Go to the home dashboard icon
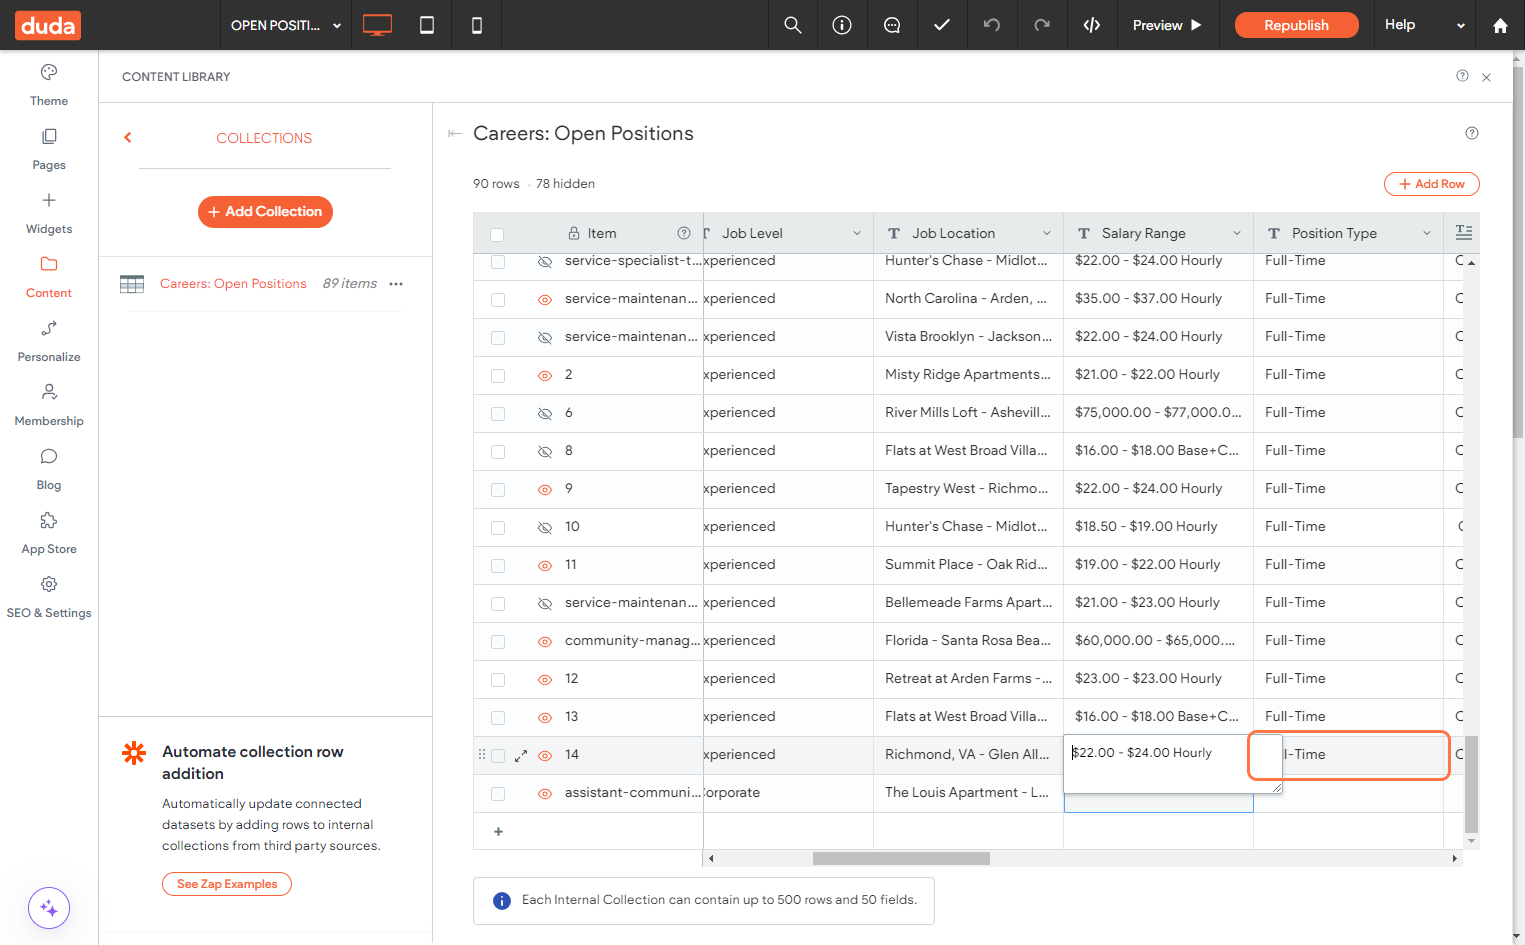The width and height of the screenshot is (1525, 945). pos(1500,26)
